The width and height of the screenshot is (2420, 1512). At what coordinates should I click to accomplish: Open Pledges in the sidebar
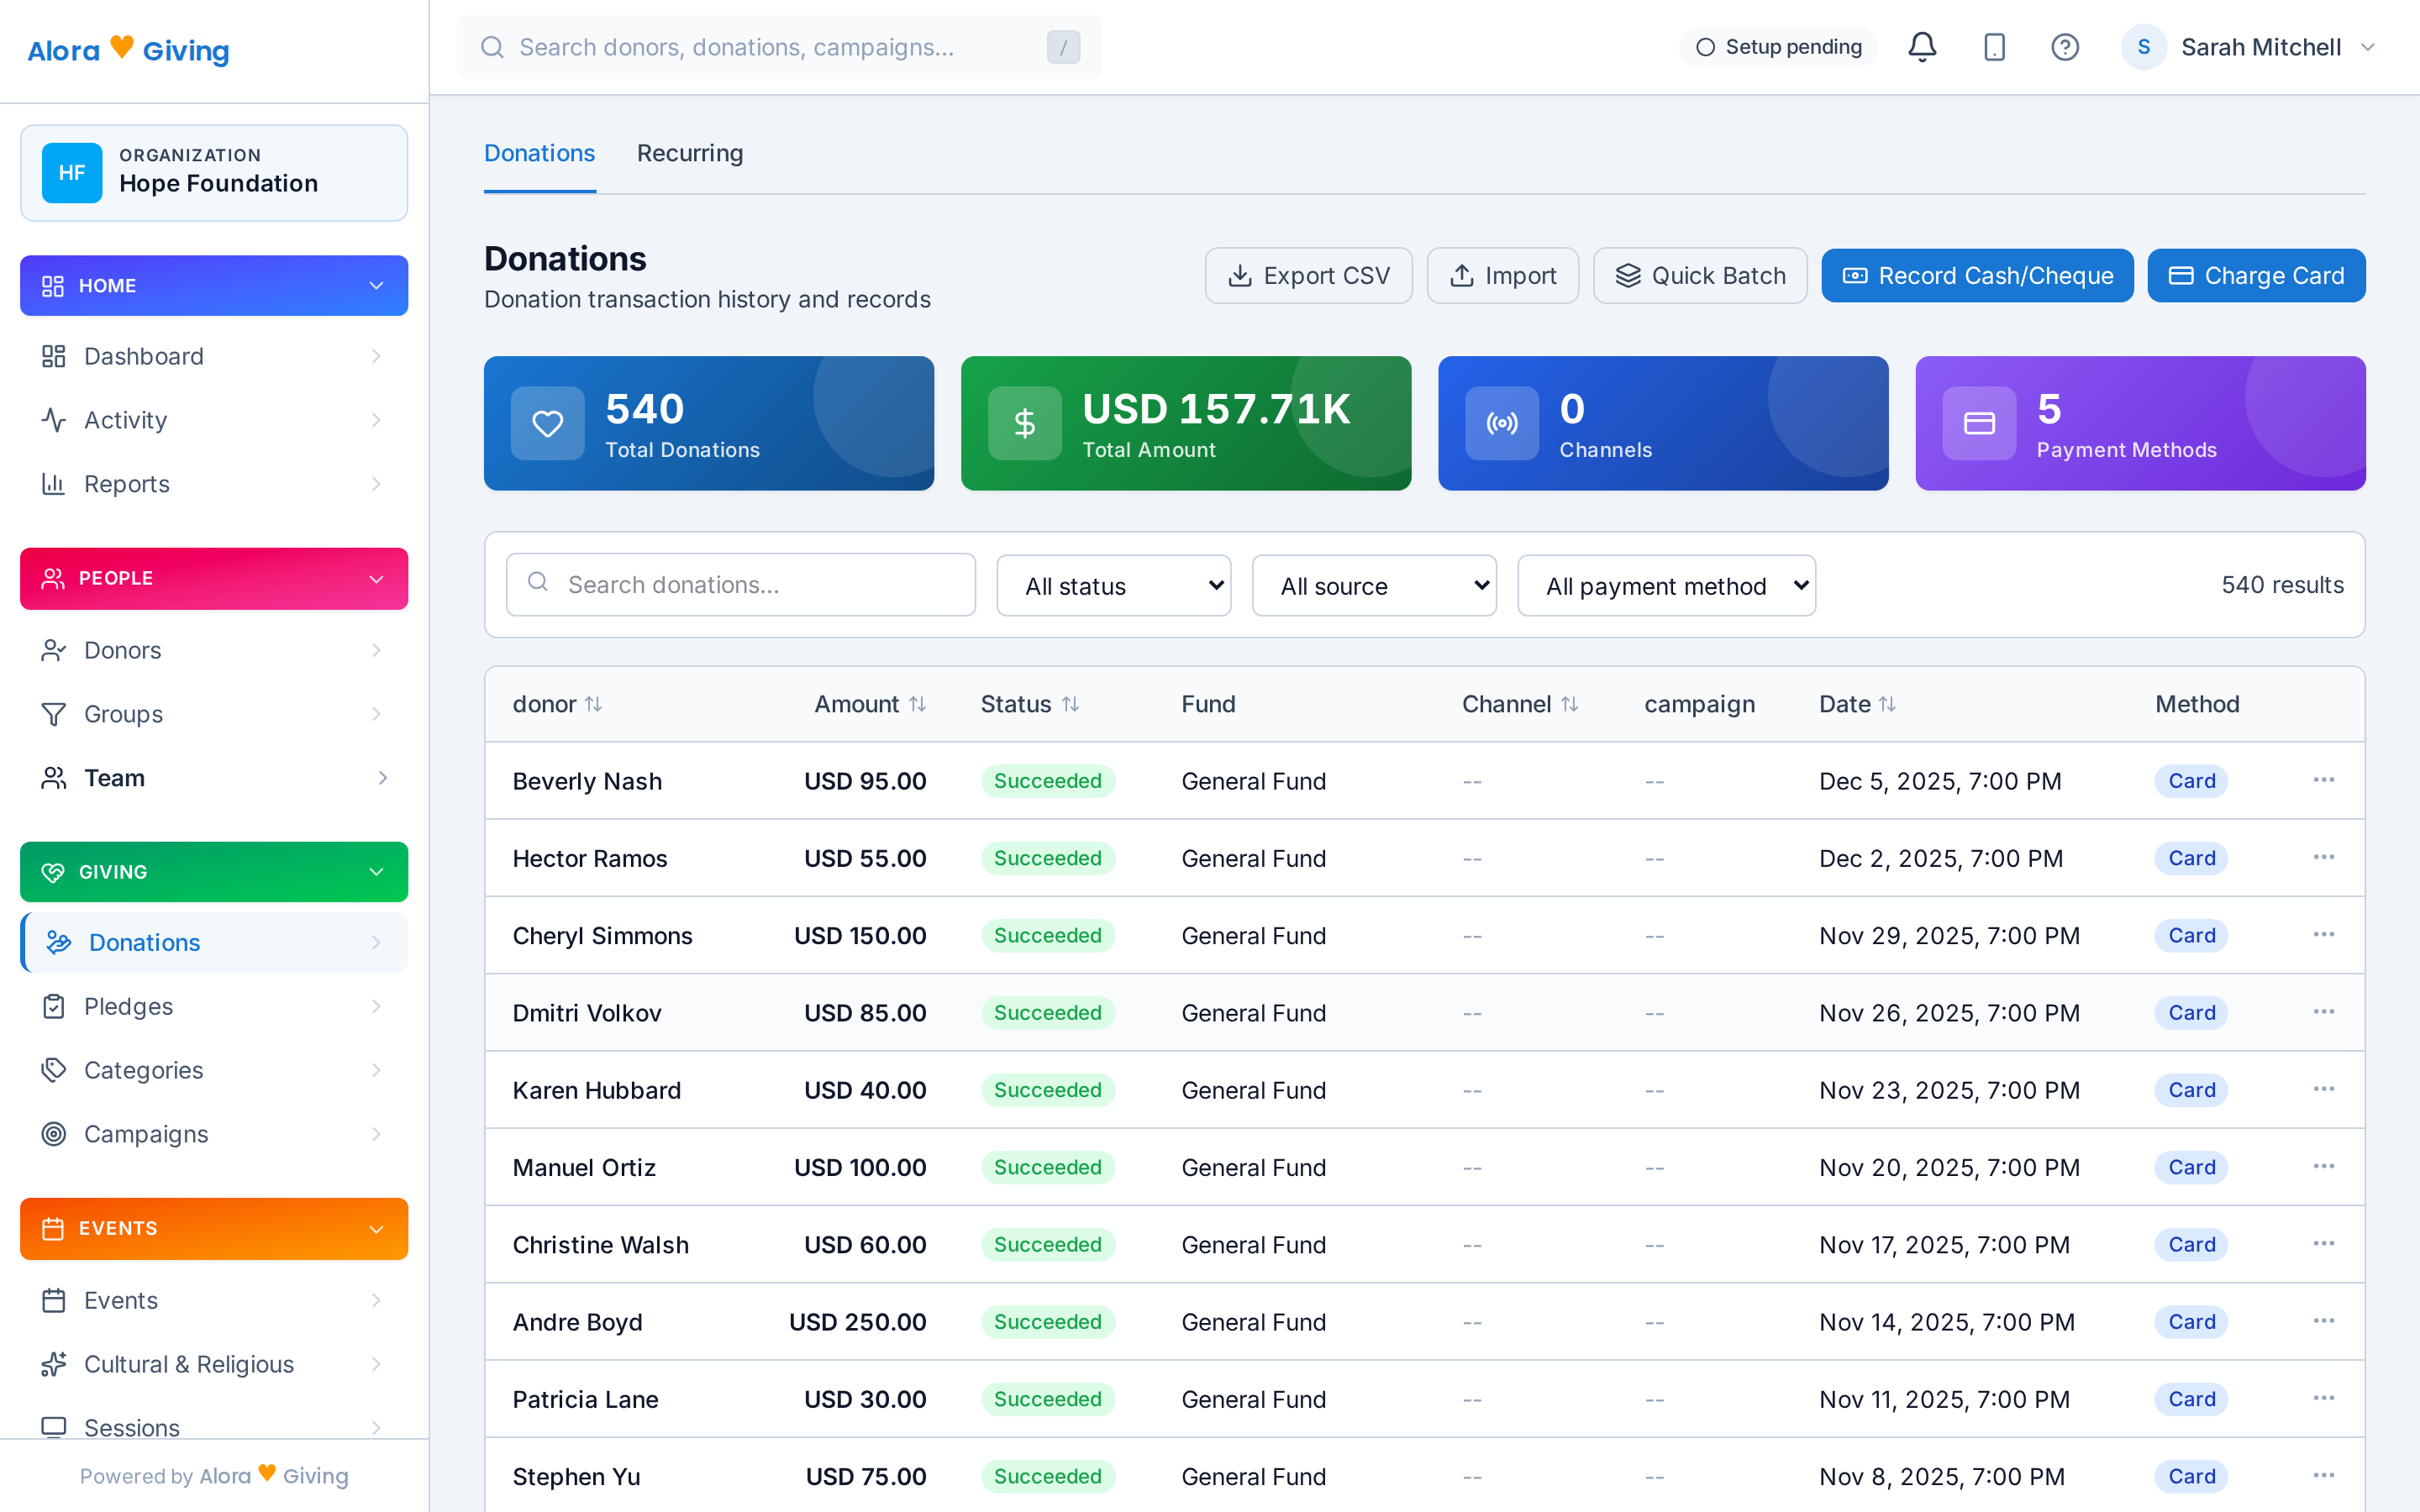click(214, 1006)
